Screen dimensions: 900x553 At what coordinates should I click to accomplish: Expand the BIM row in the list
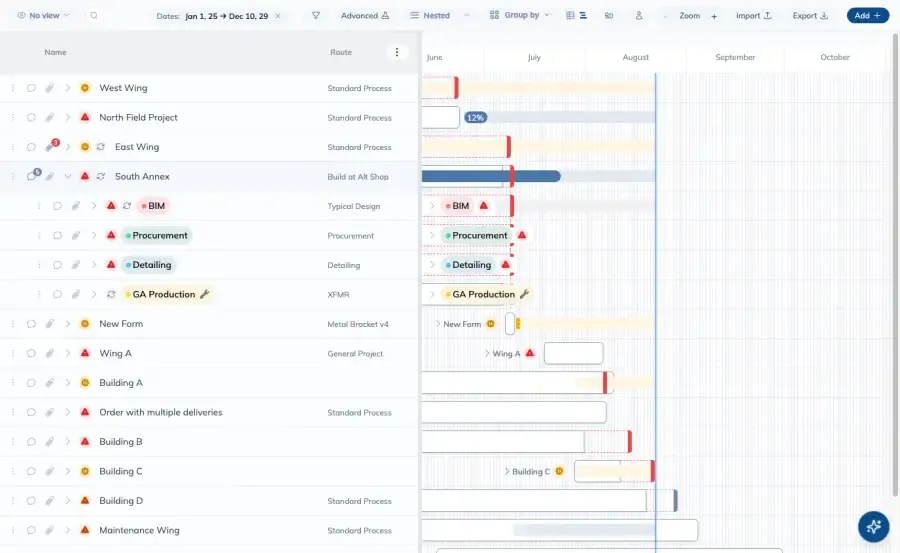click(x=94, y=206)
